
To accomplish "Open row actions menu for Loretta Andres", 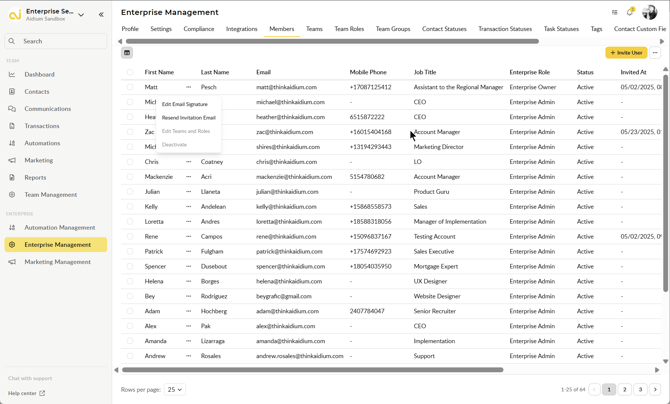I will pyautogui.click(x=188, y=222).
